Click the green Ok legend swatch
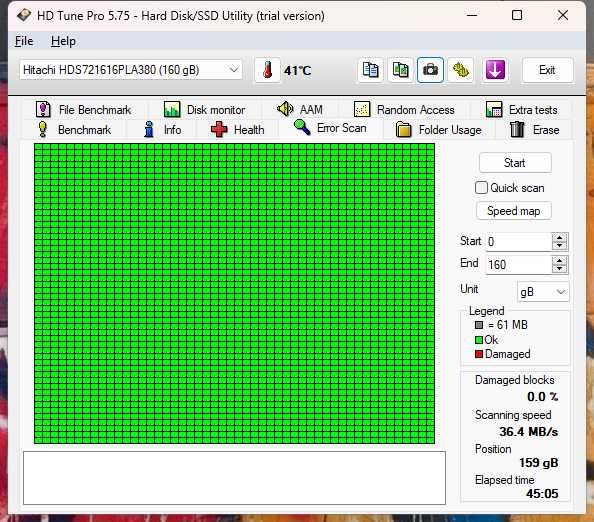 (x=479, y=340)
